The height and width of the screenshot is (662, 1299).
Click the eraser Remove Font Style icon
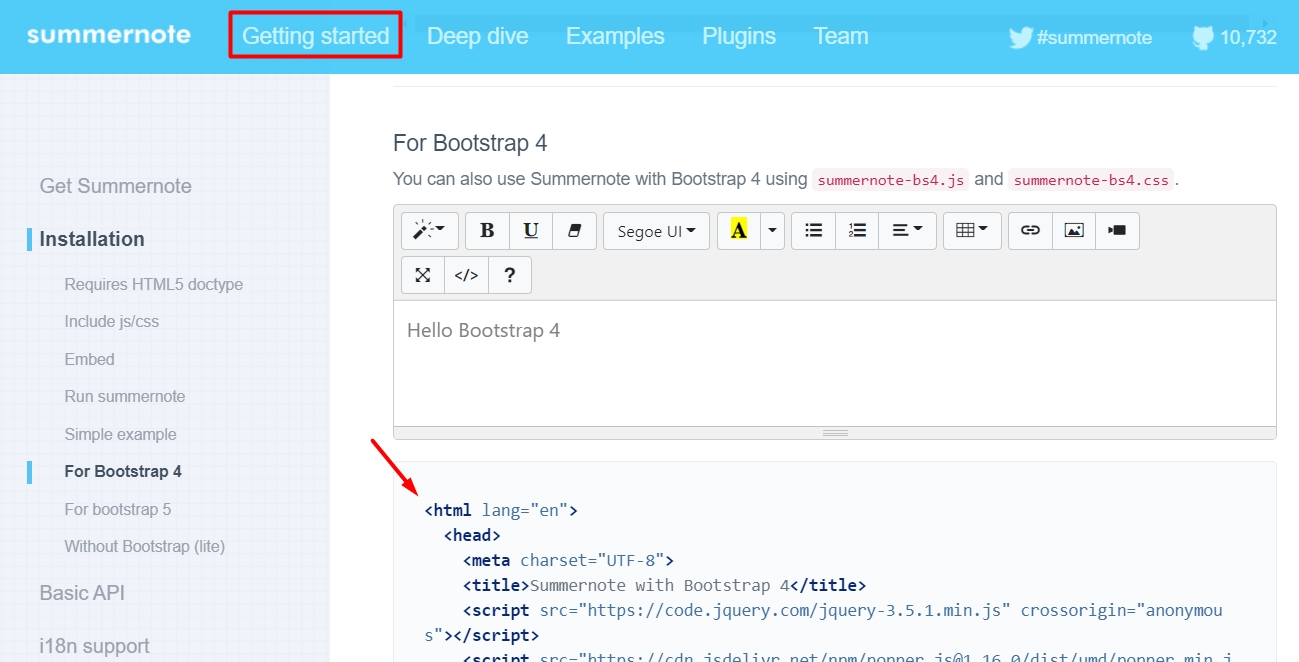574,231
